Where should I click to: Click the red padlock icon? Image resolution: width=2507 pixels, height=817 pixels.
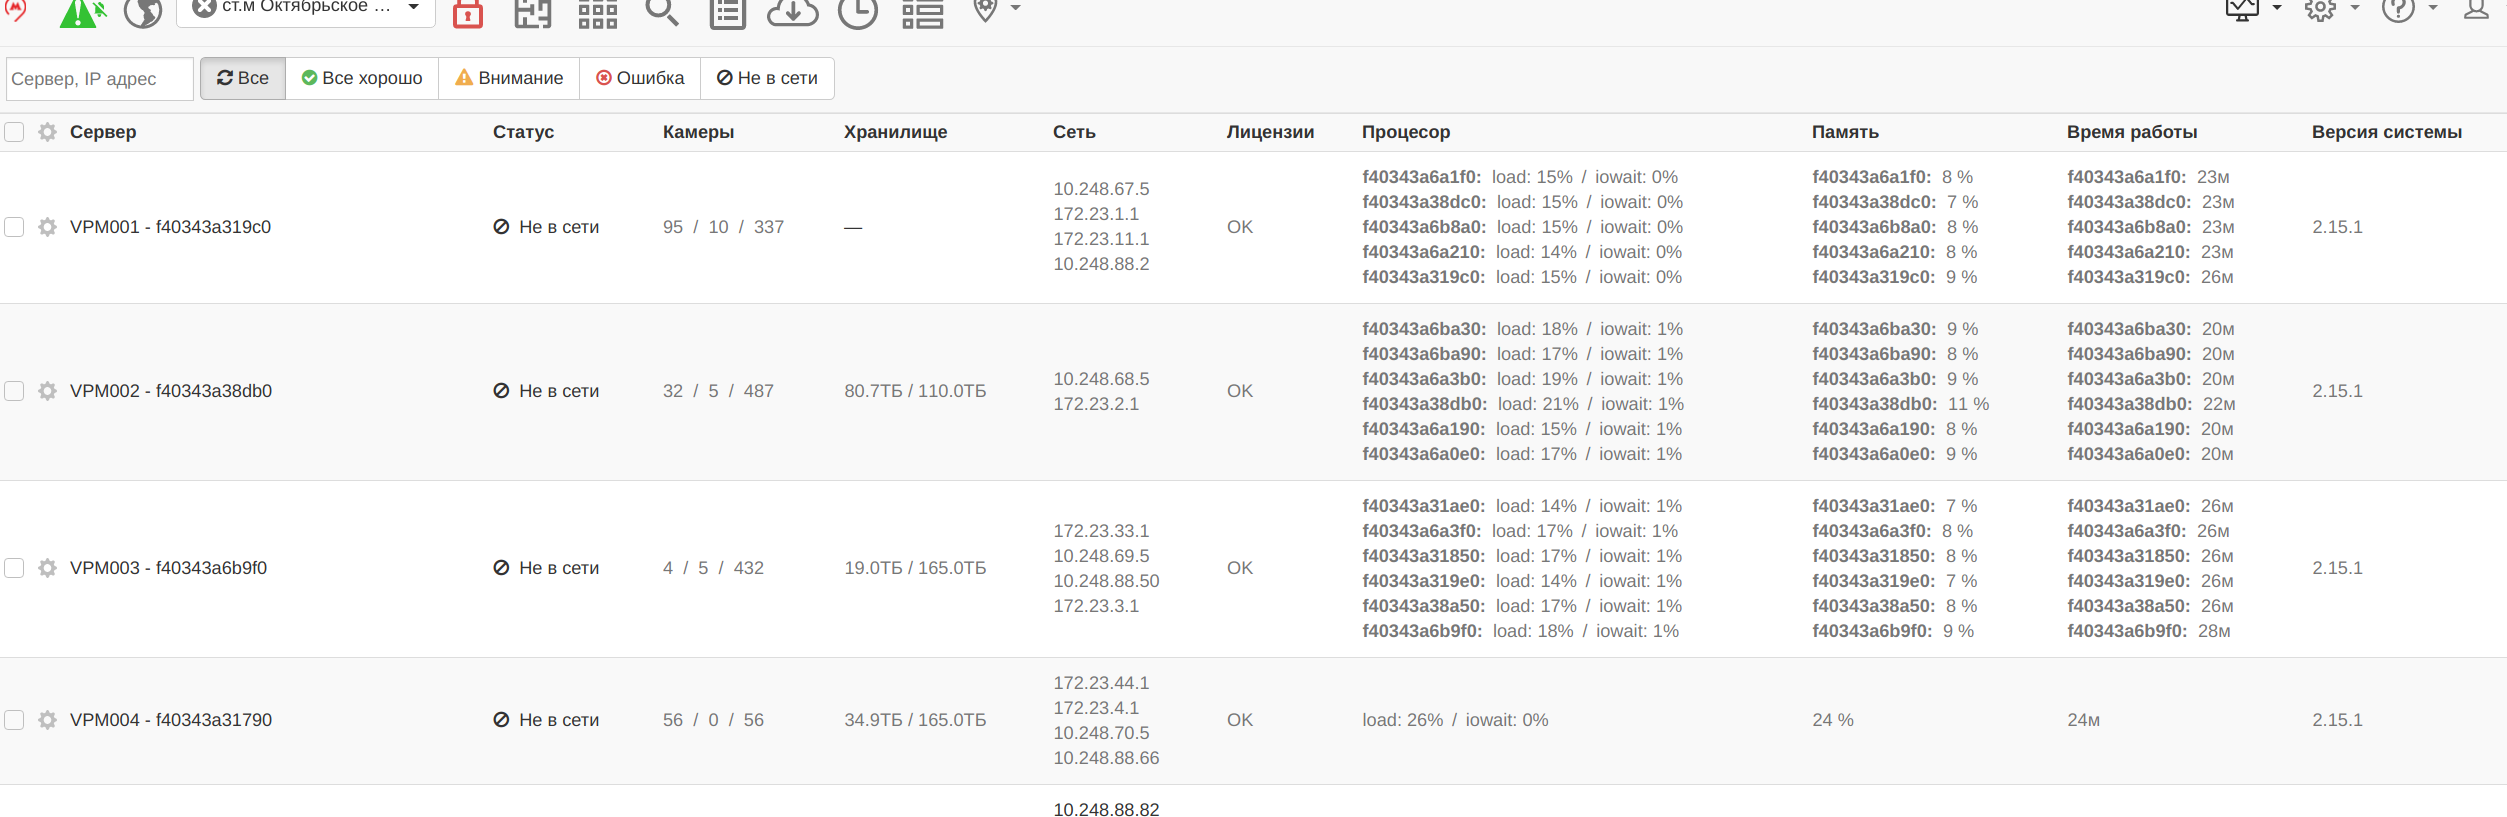tap(468, 13)
